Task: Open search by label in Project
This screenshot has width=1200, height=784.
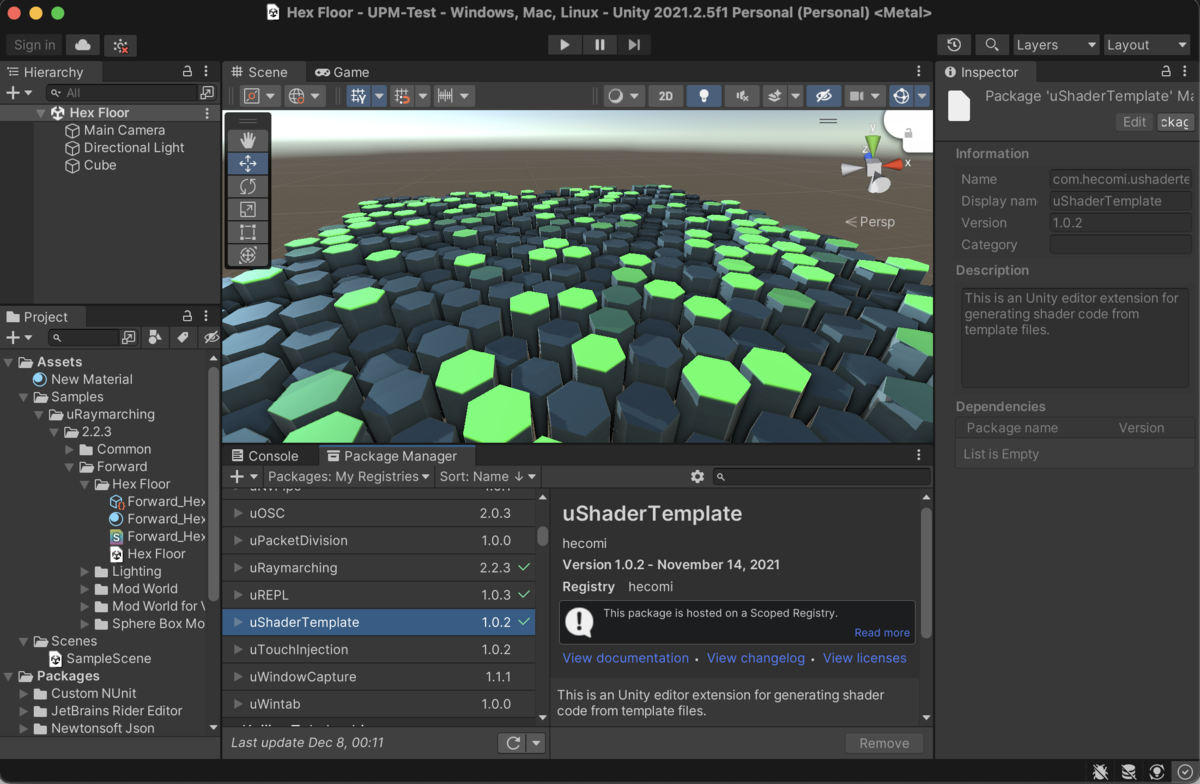Action: [x=183, y=338]
